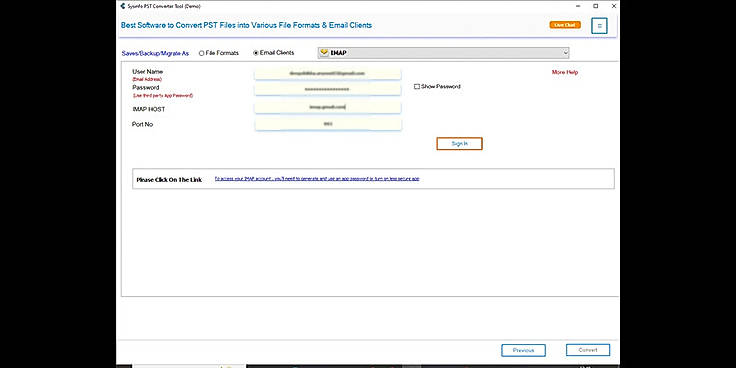Viewport: 736px width, 368px height.
Task: Close the PST Converter window
Action: pos(613,6)
